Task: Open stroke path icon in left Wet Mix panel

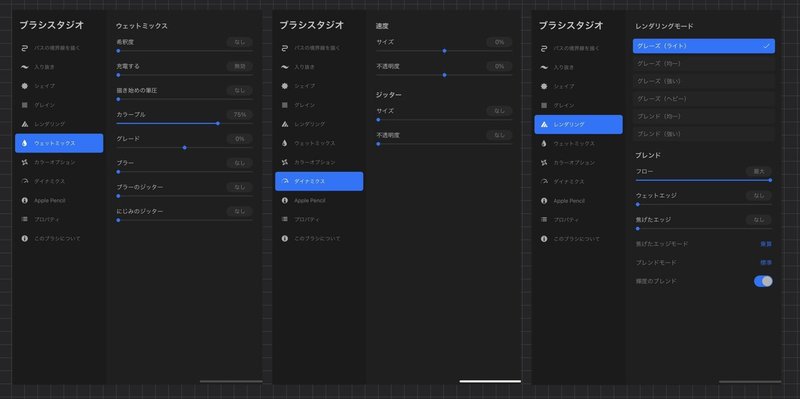Action: (x=24, y=48)
